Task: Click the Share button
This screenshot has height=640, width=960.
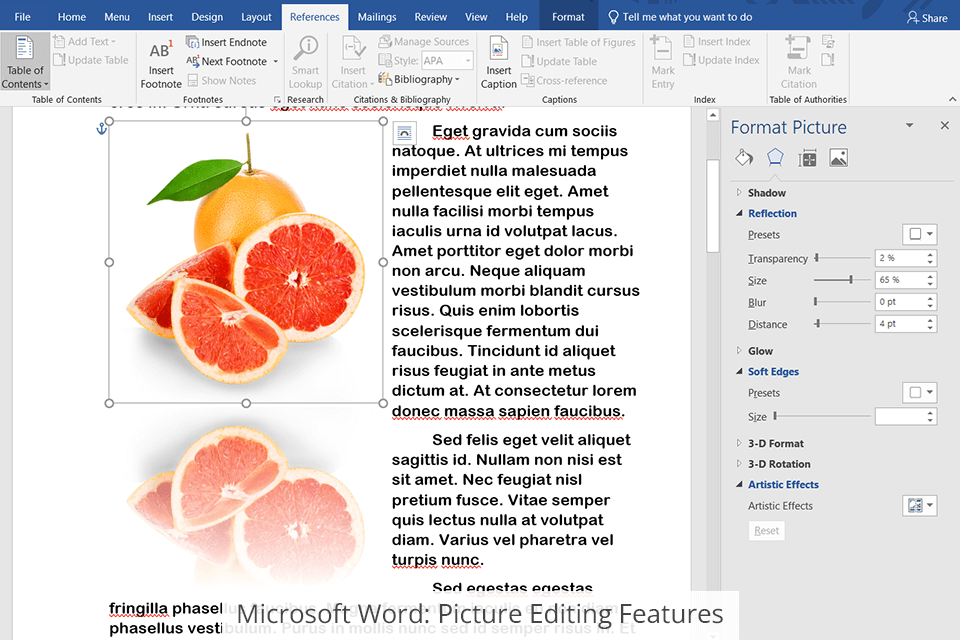Action: 927,17
